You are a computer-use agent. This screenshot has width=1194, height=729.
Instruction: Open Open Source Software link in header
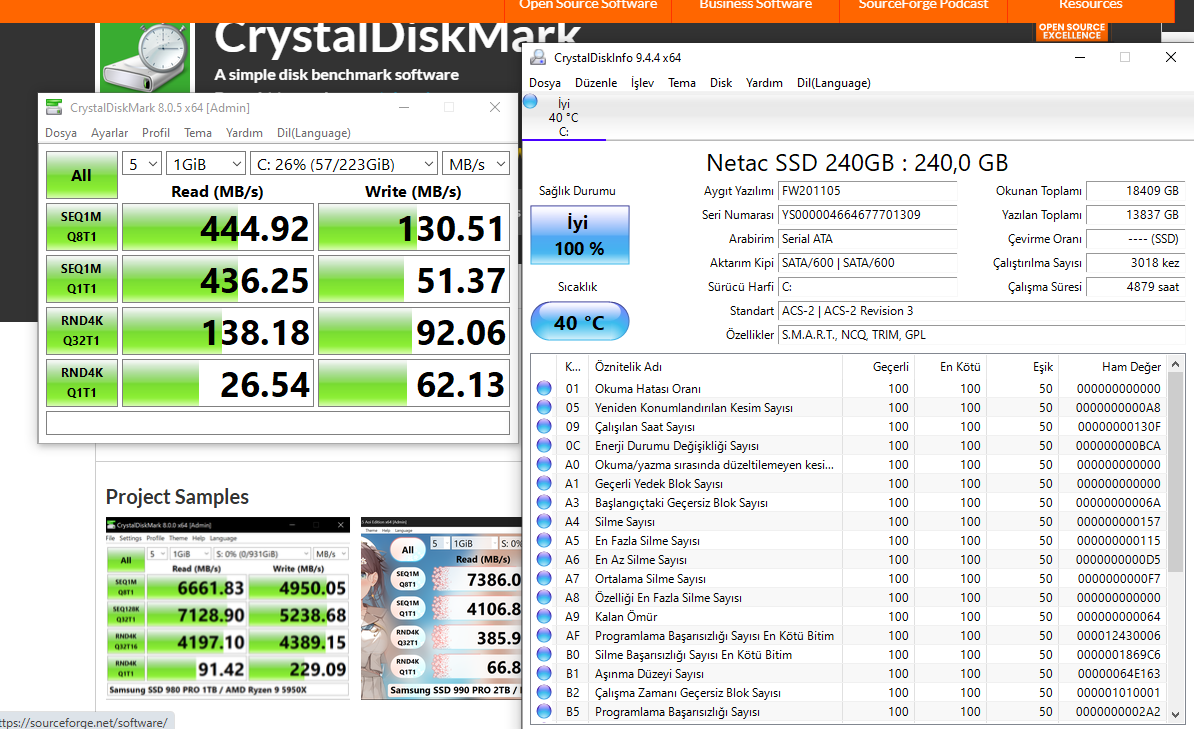pyautogui.click(x=588, y=6)
